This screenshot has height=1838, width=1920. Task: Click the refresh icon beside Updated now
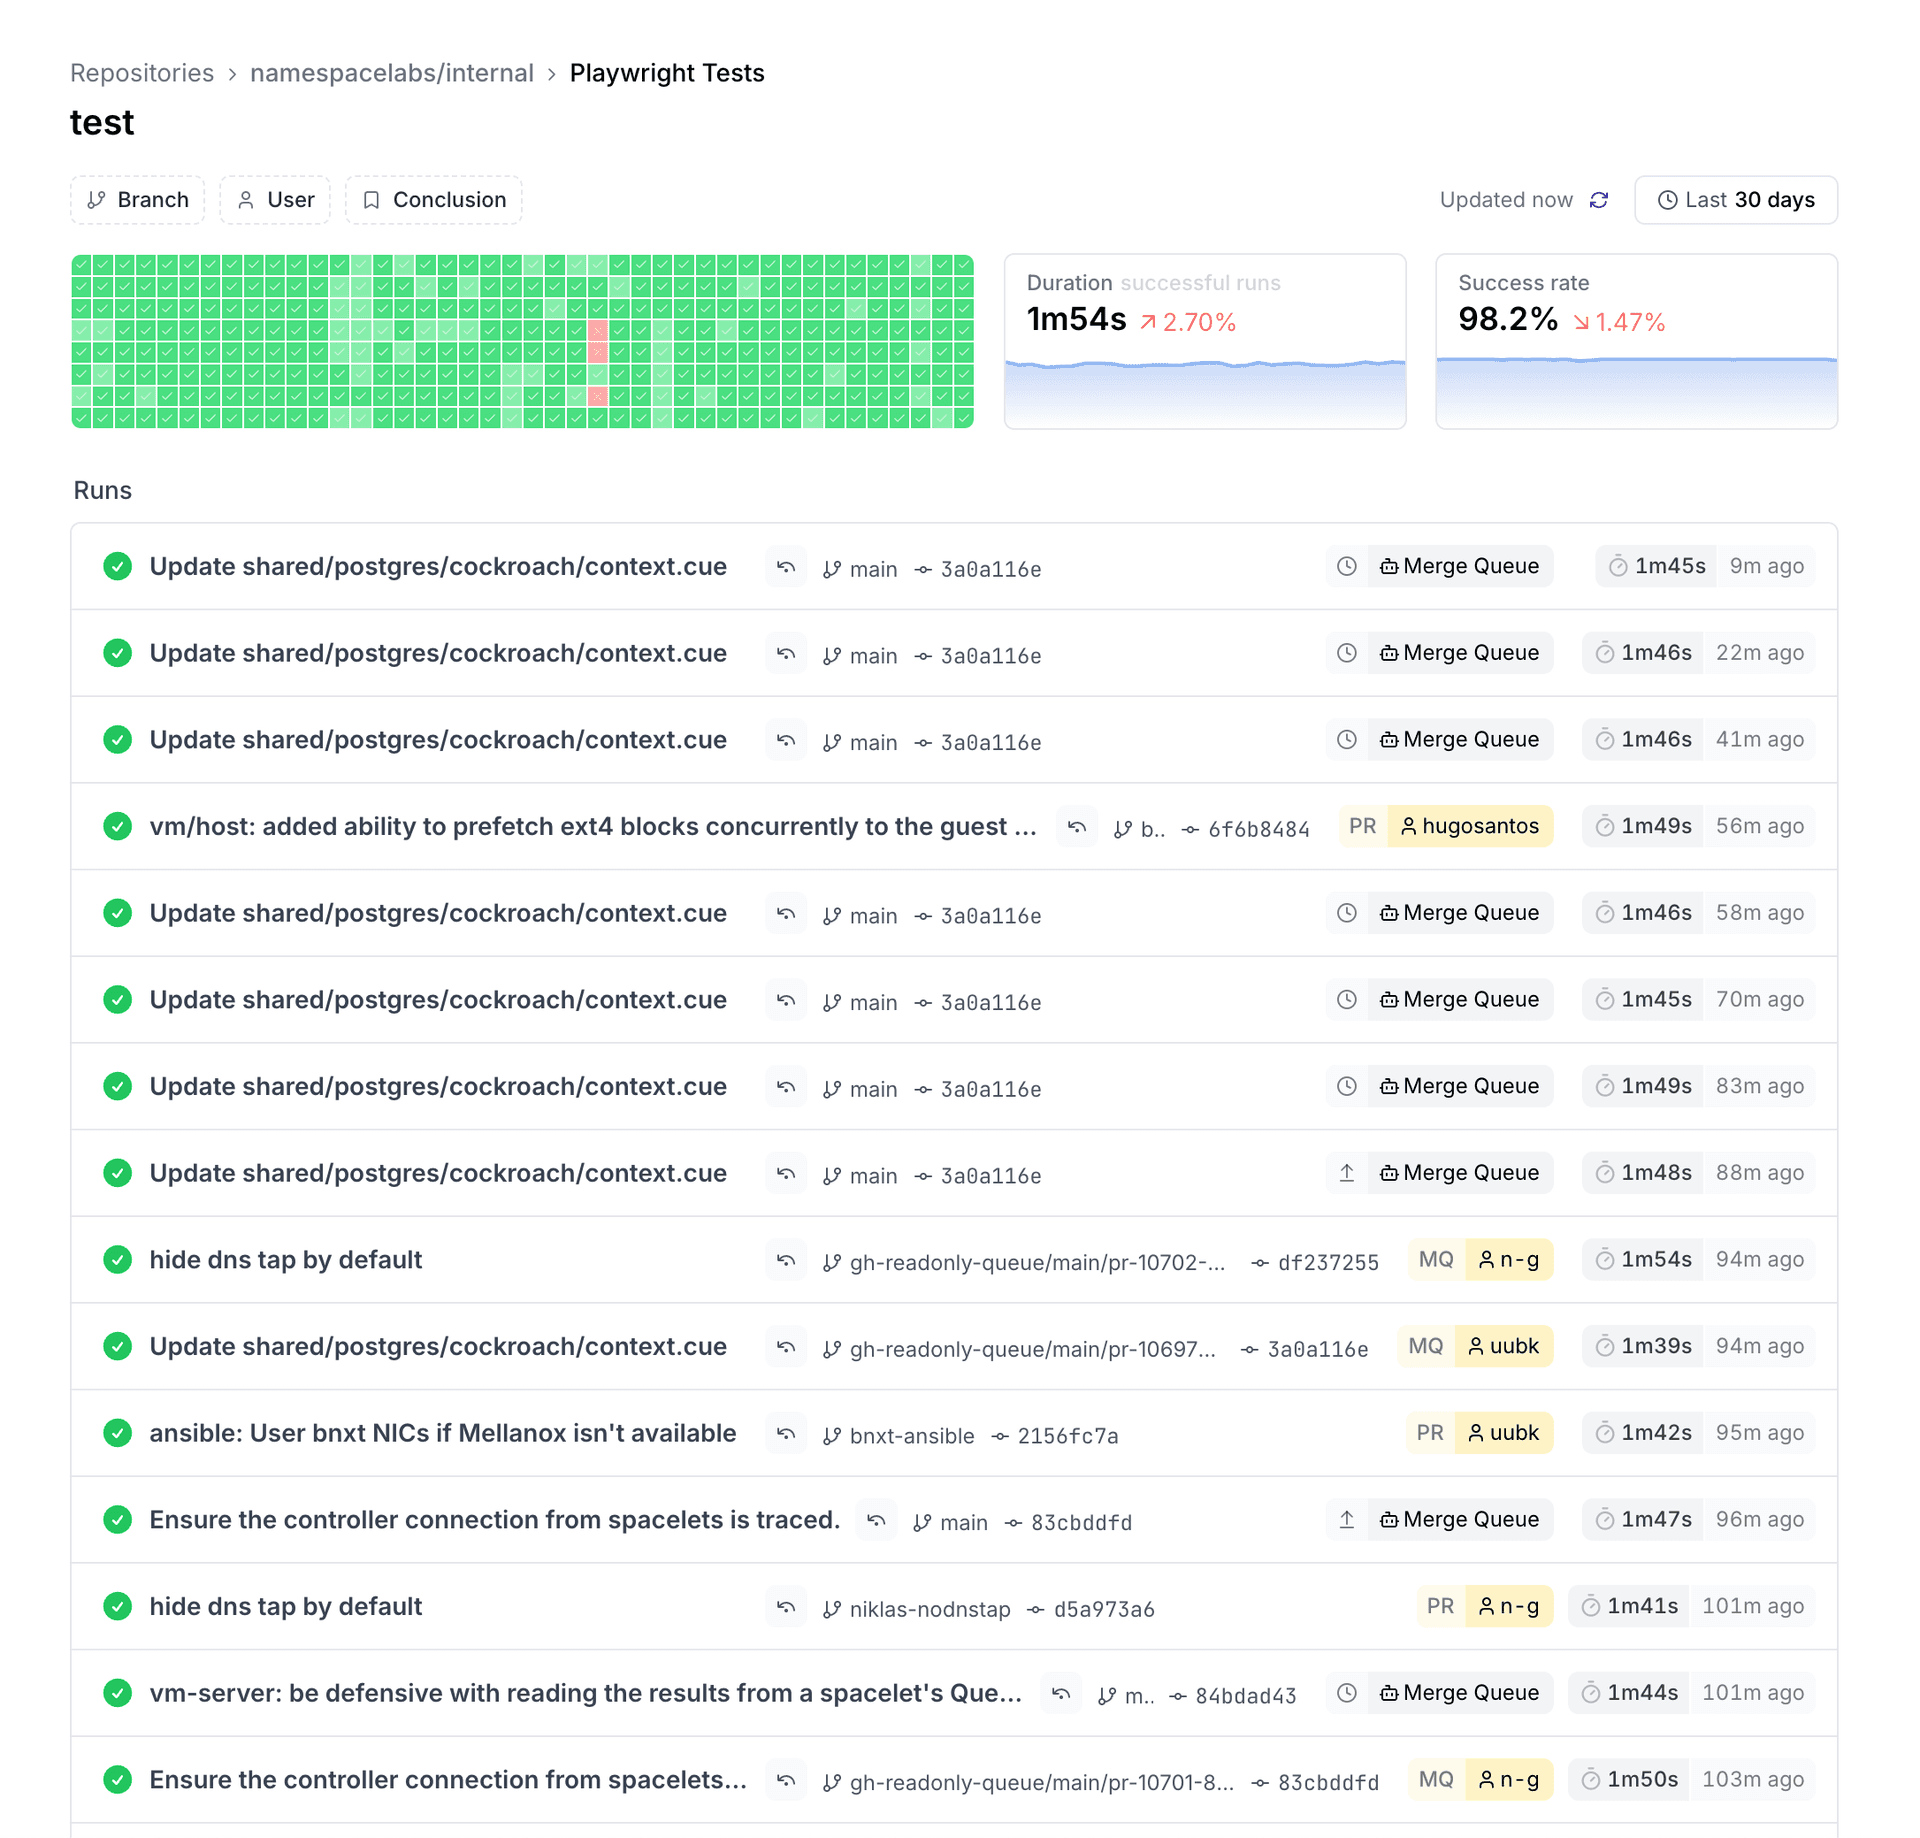[x=1599, y=200]
